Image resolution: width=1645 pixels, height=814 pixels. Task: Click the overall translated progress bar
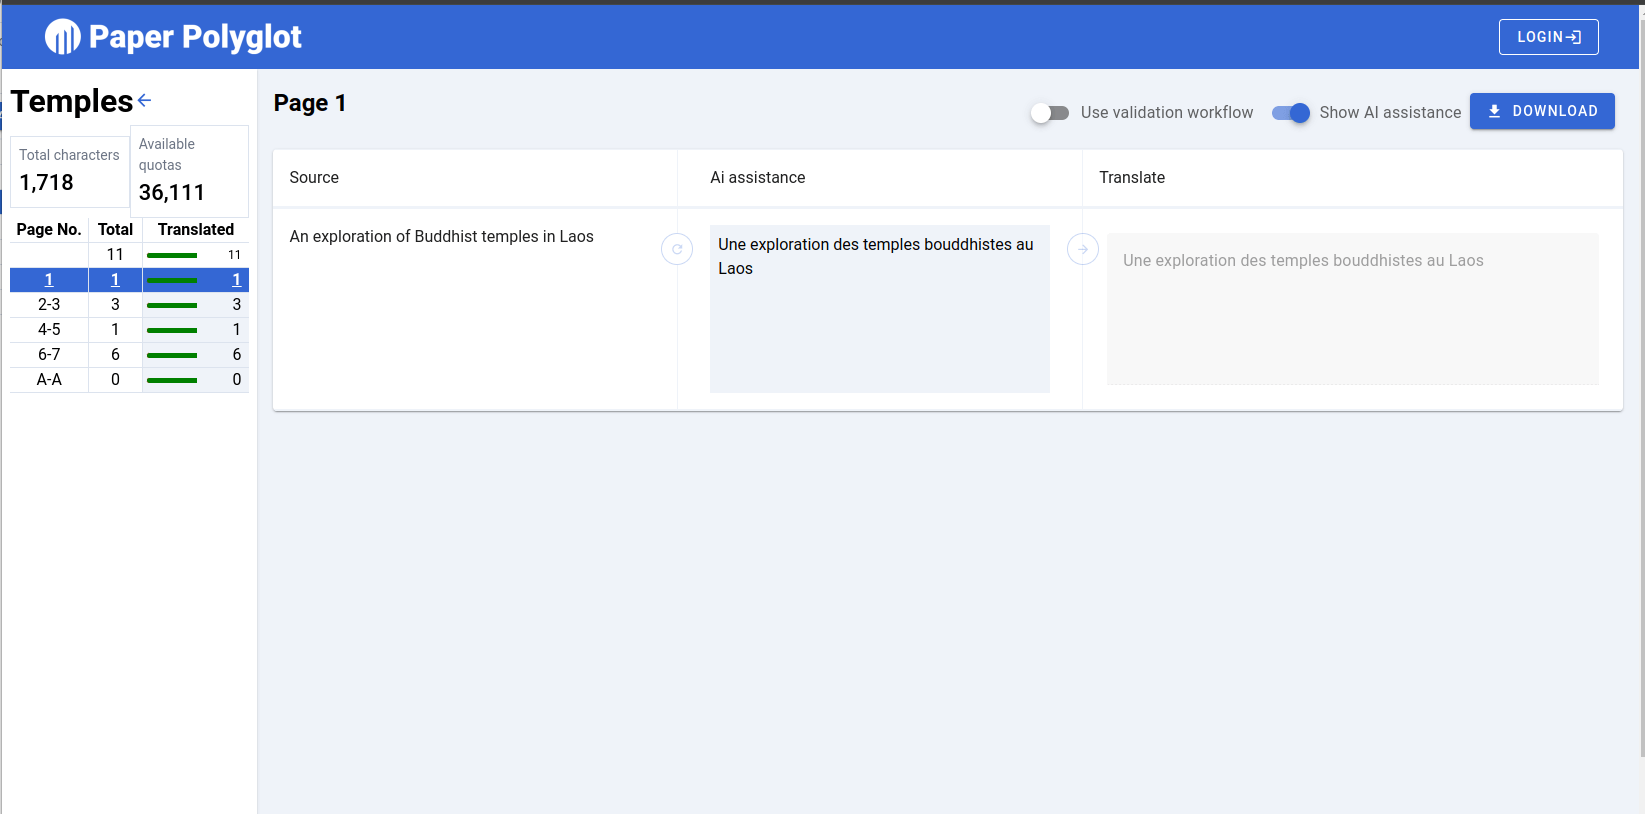172,255
